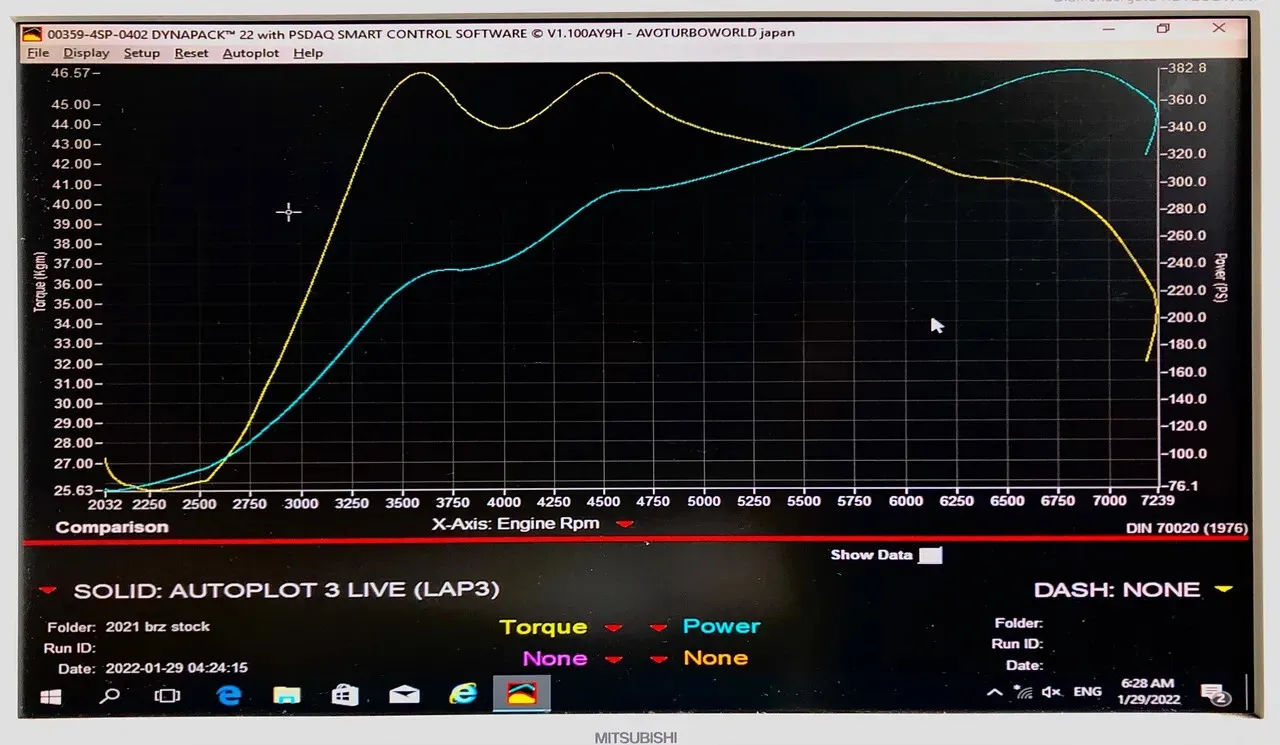The height and width of the screenshot is (745, 1280).
Task: Toggle the Show Data checkbox
Action: point(930,555)
